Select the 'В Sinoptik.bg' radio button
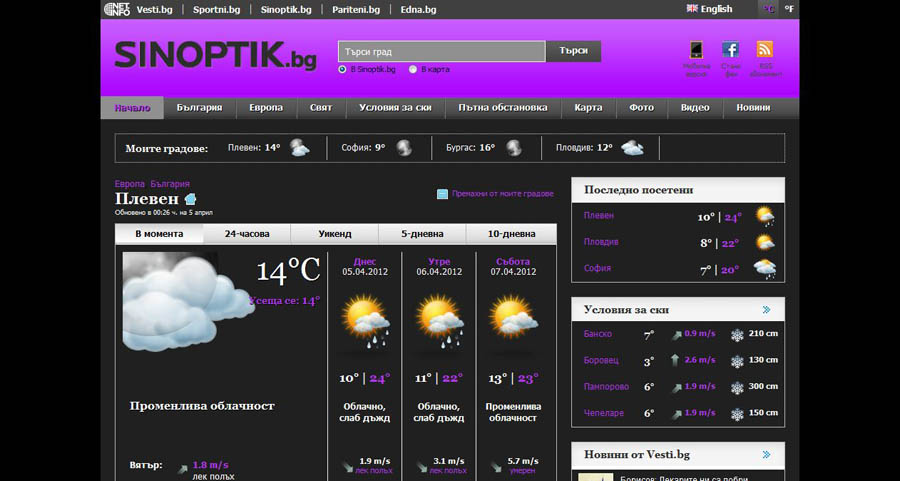Viewport: 900px width, 481px height. pos(343,69)
